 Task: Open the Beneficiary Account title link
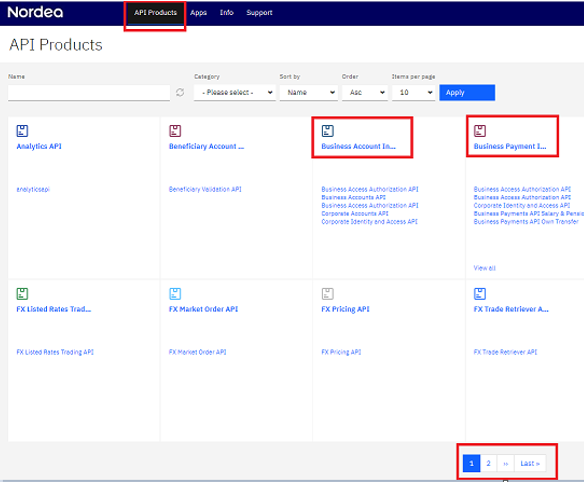(x=206, y=146)
